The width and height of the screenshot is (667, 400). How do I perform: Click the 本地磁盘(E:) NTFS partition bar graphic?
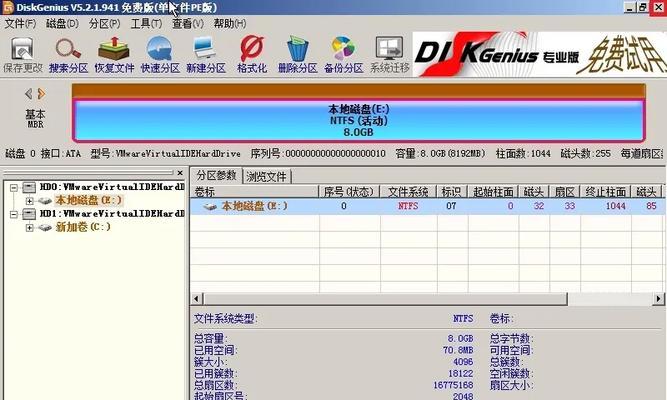359,120
